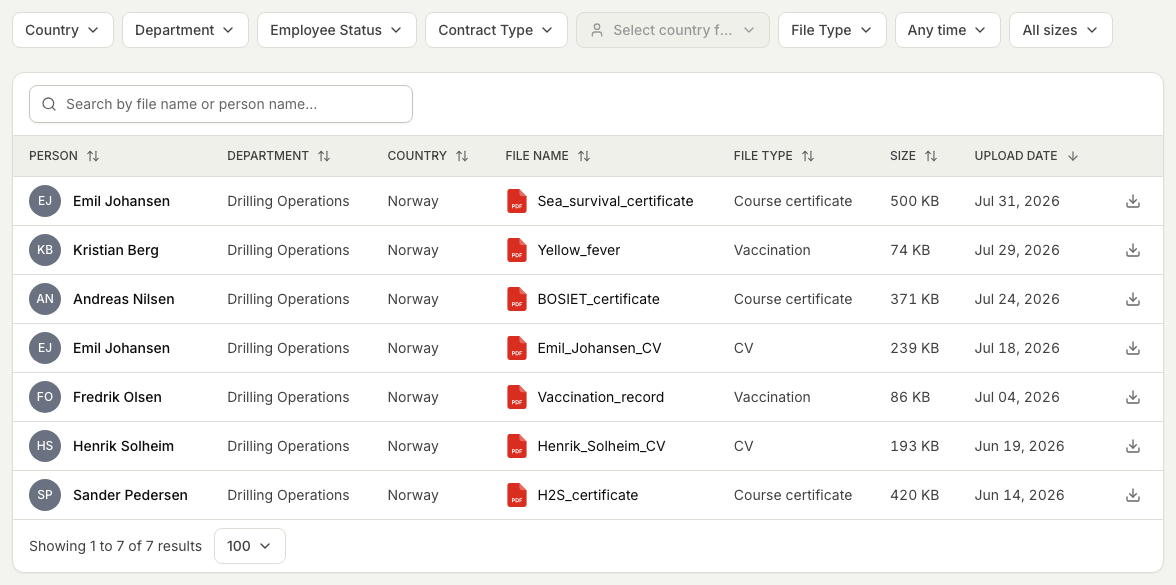Click upload date Jul 31, 2026

pos(1017,201)
